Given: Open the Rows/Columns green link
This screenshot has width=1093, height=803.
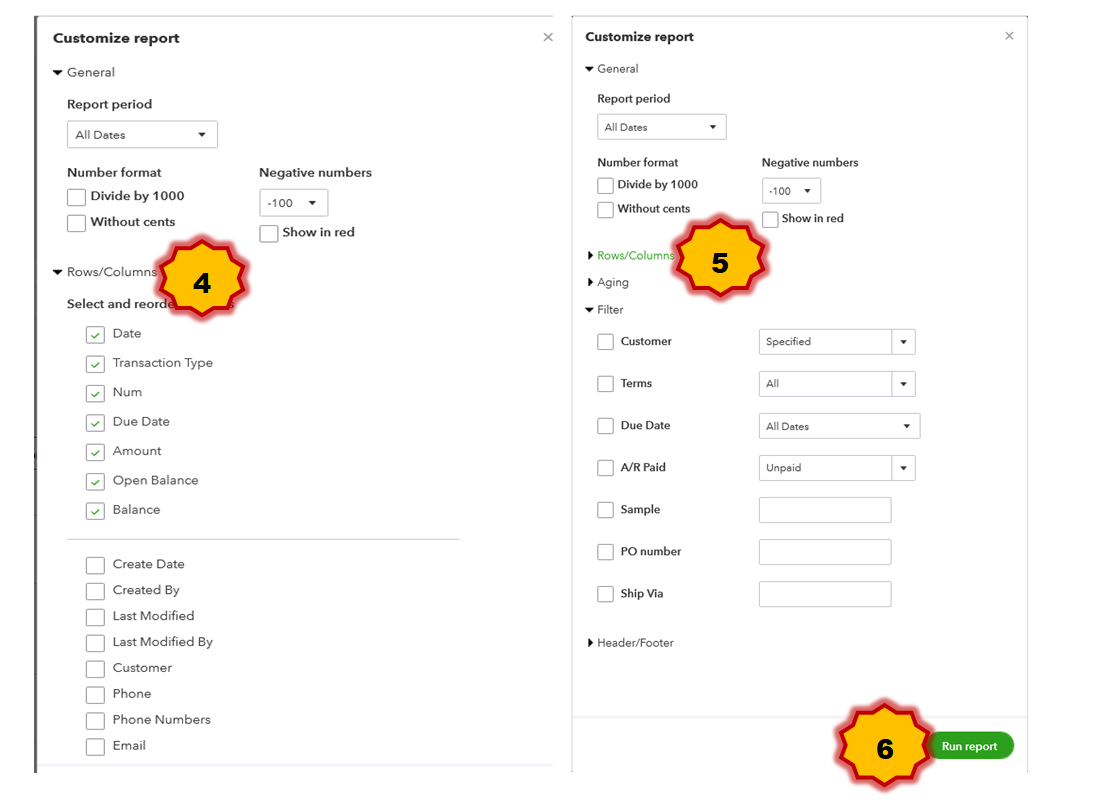Looking at the screenshot, I should (x=635, y=256).
